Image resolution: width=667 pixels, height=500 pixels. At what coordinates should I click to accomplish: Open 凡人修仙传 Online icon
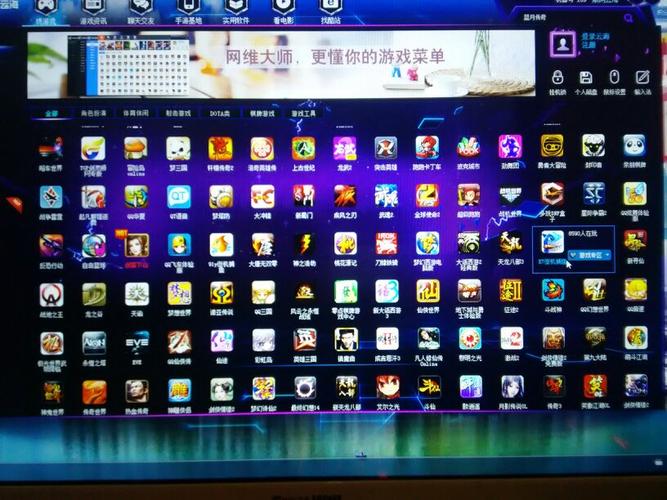tap(428, 340)
